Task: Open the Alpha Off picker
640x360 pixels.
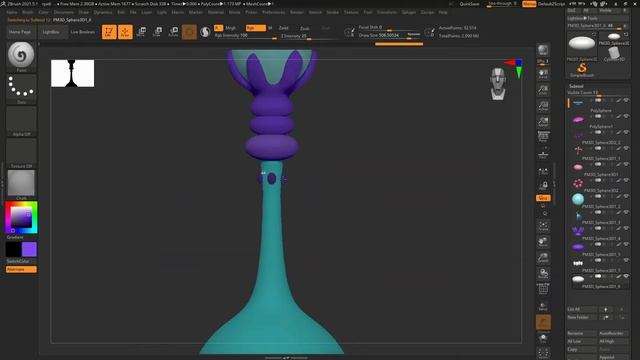Action: [21, 120]
